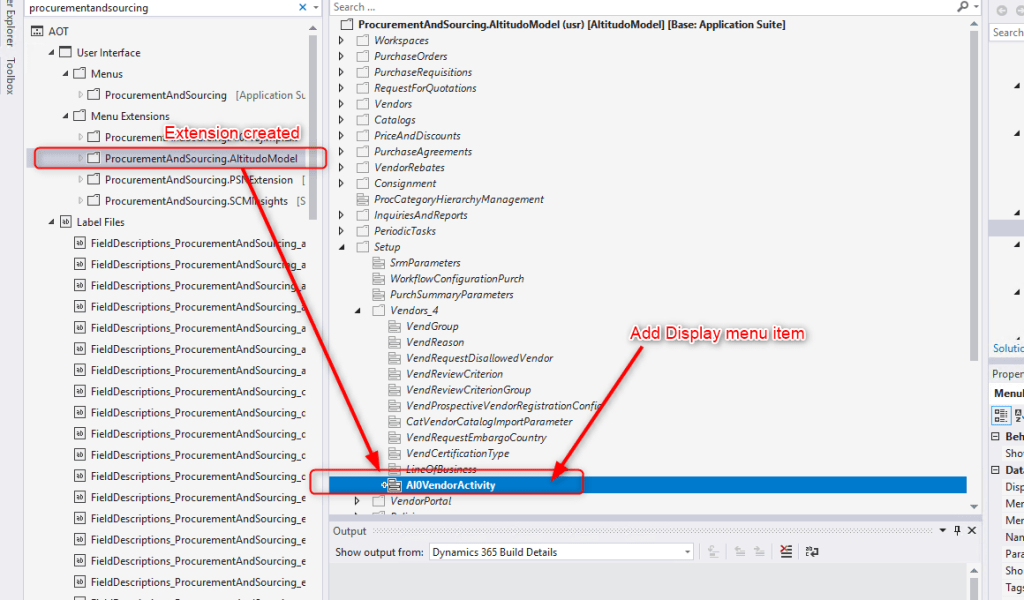Open the Show output from dropdown
Image resolution: width=1024 pixels, height=600 pixels.
pyautogui.click(x=686, y=552)
